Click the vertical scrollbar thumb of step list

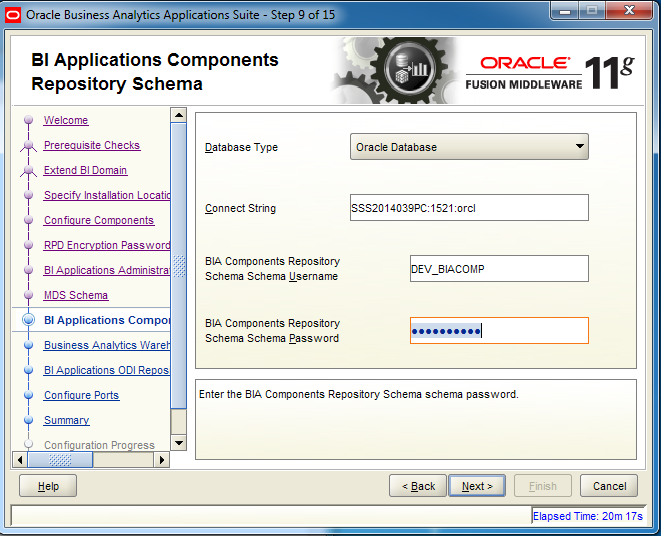pyautogui.click(x=179, y=266)
